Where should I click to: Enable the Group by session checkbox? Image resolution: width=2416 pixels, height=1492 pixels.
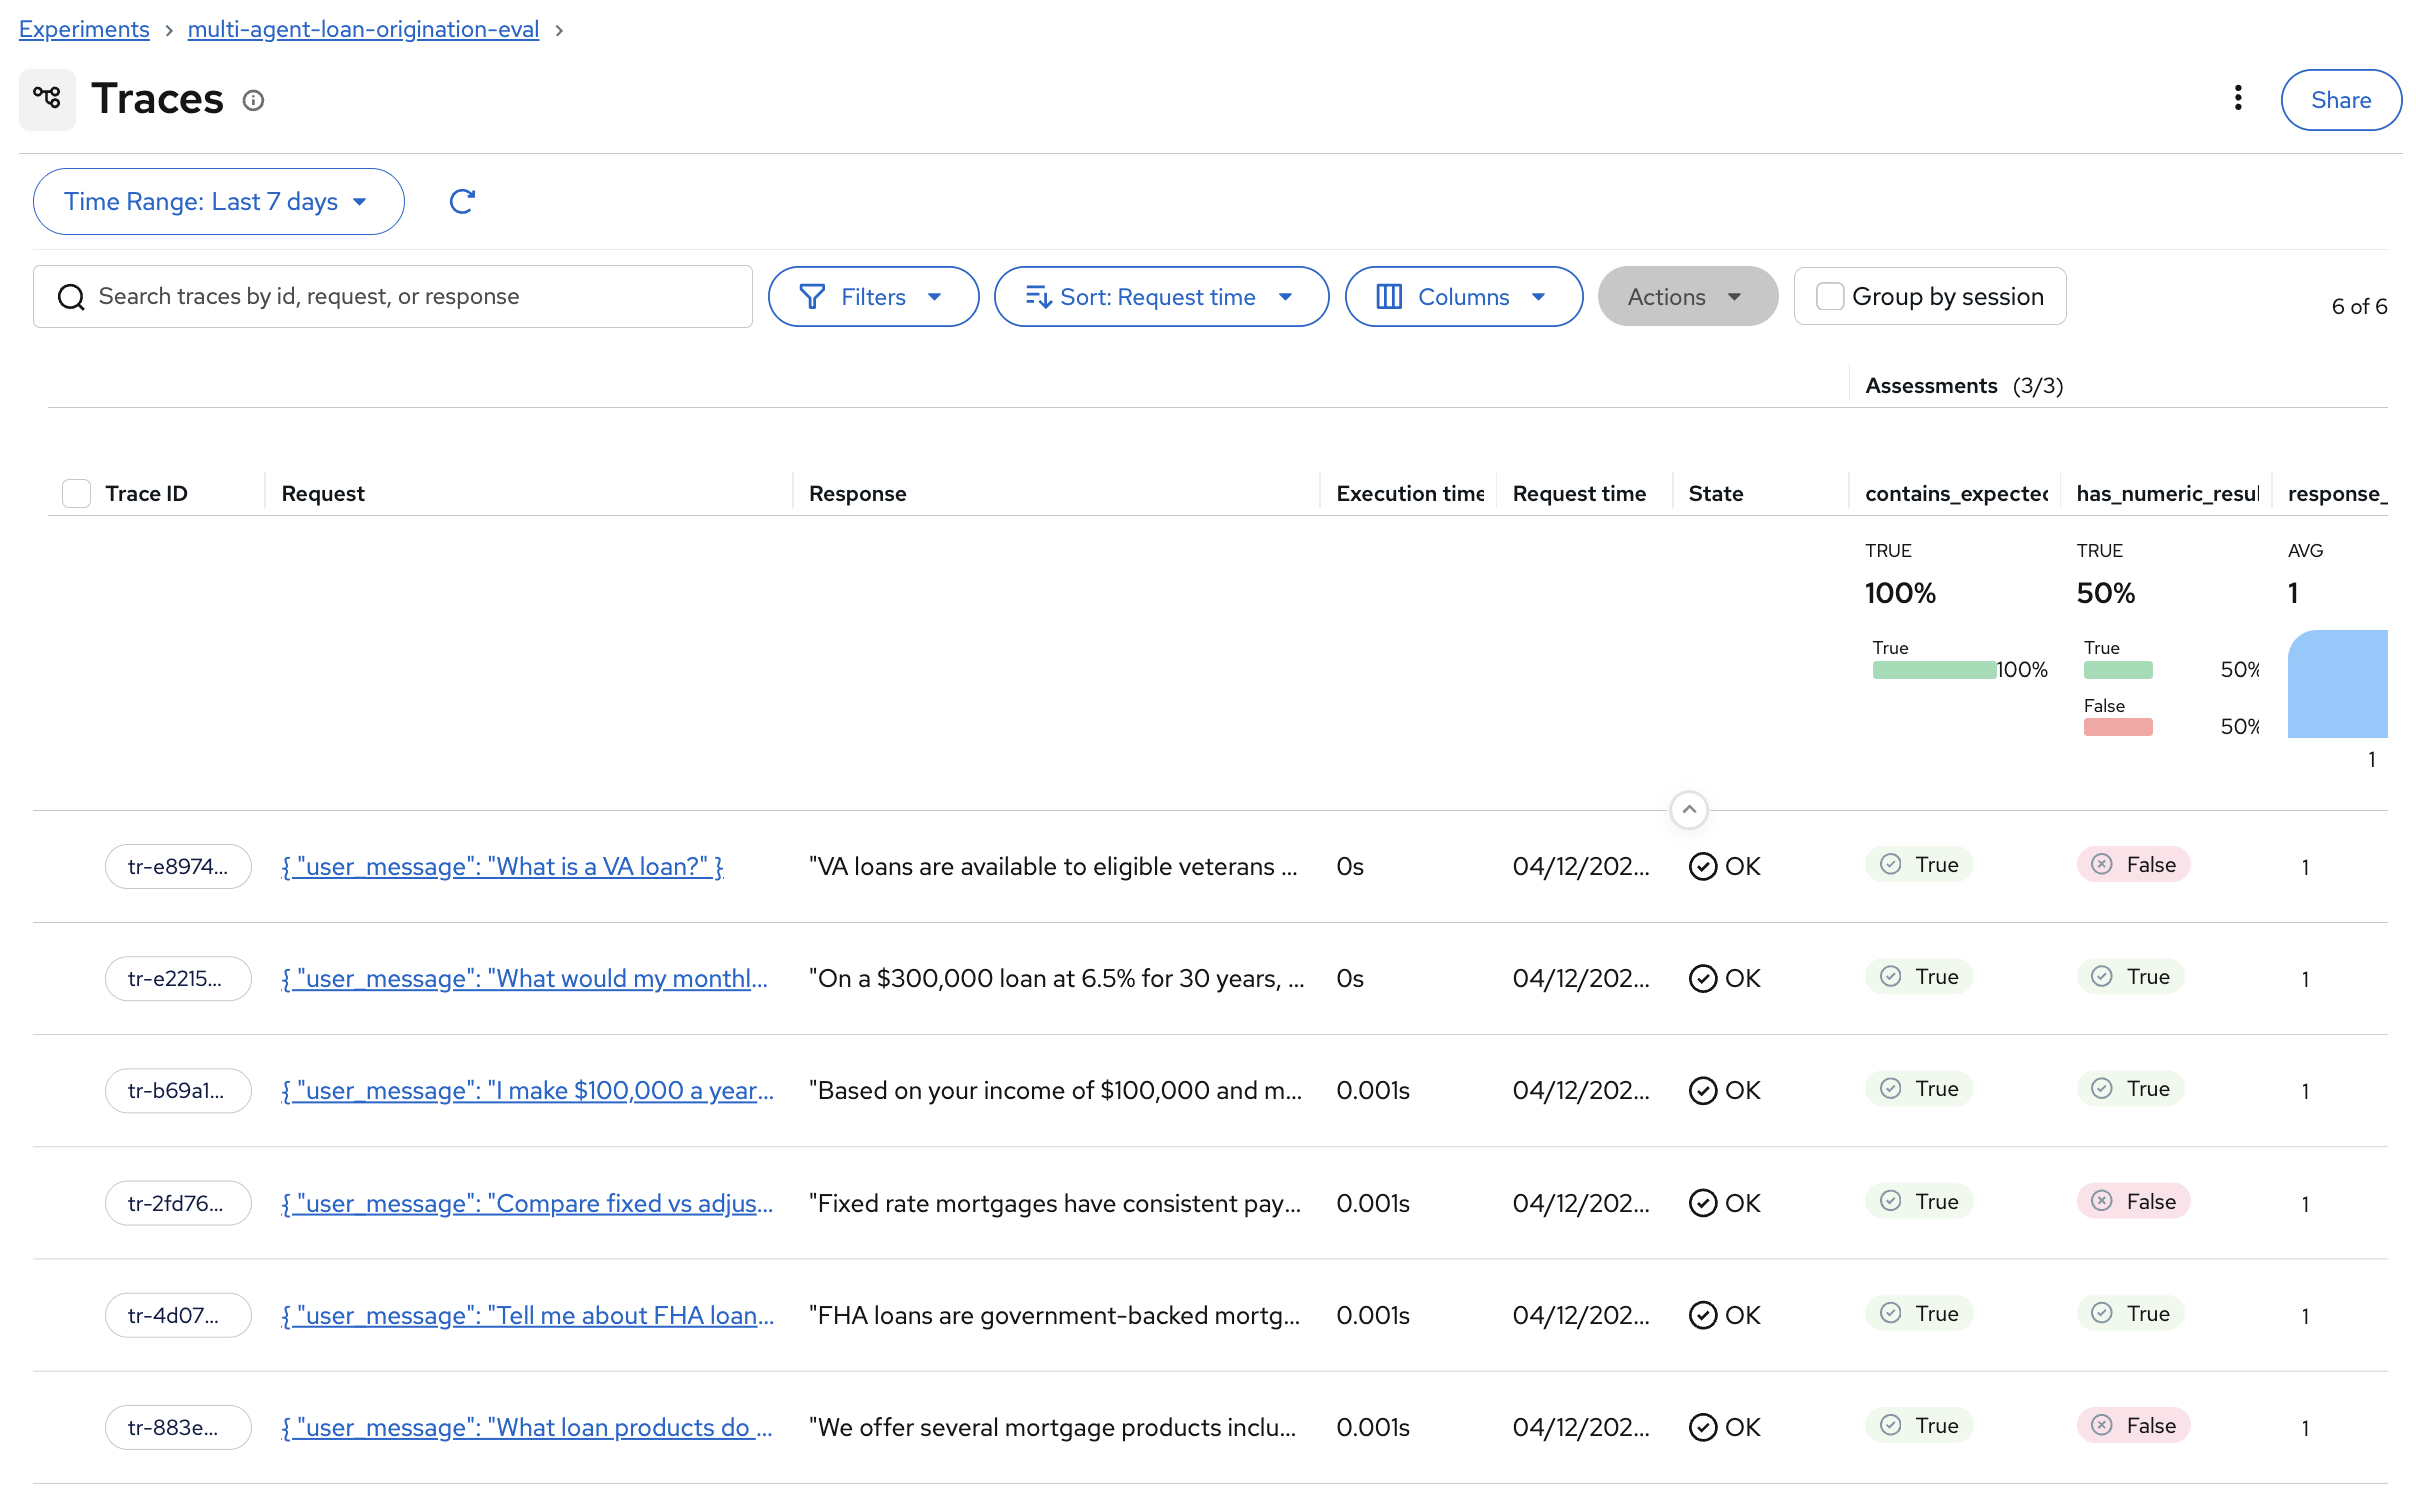pos(1829,296)
